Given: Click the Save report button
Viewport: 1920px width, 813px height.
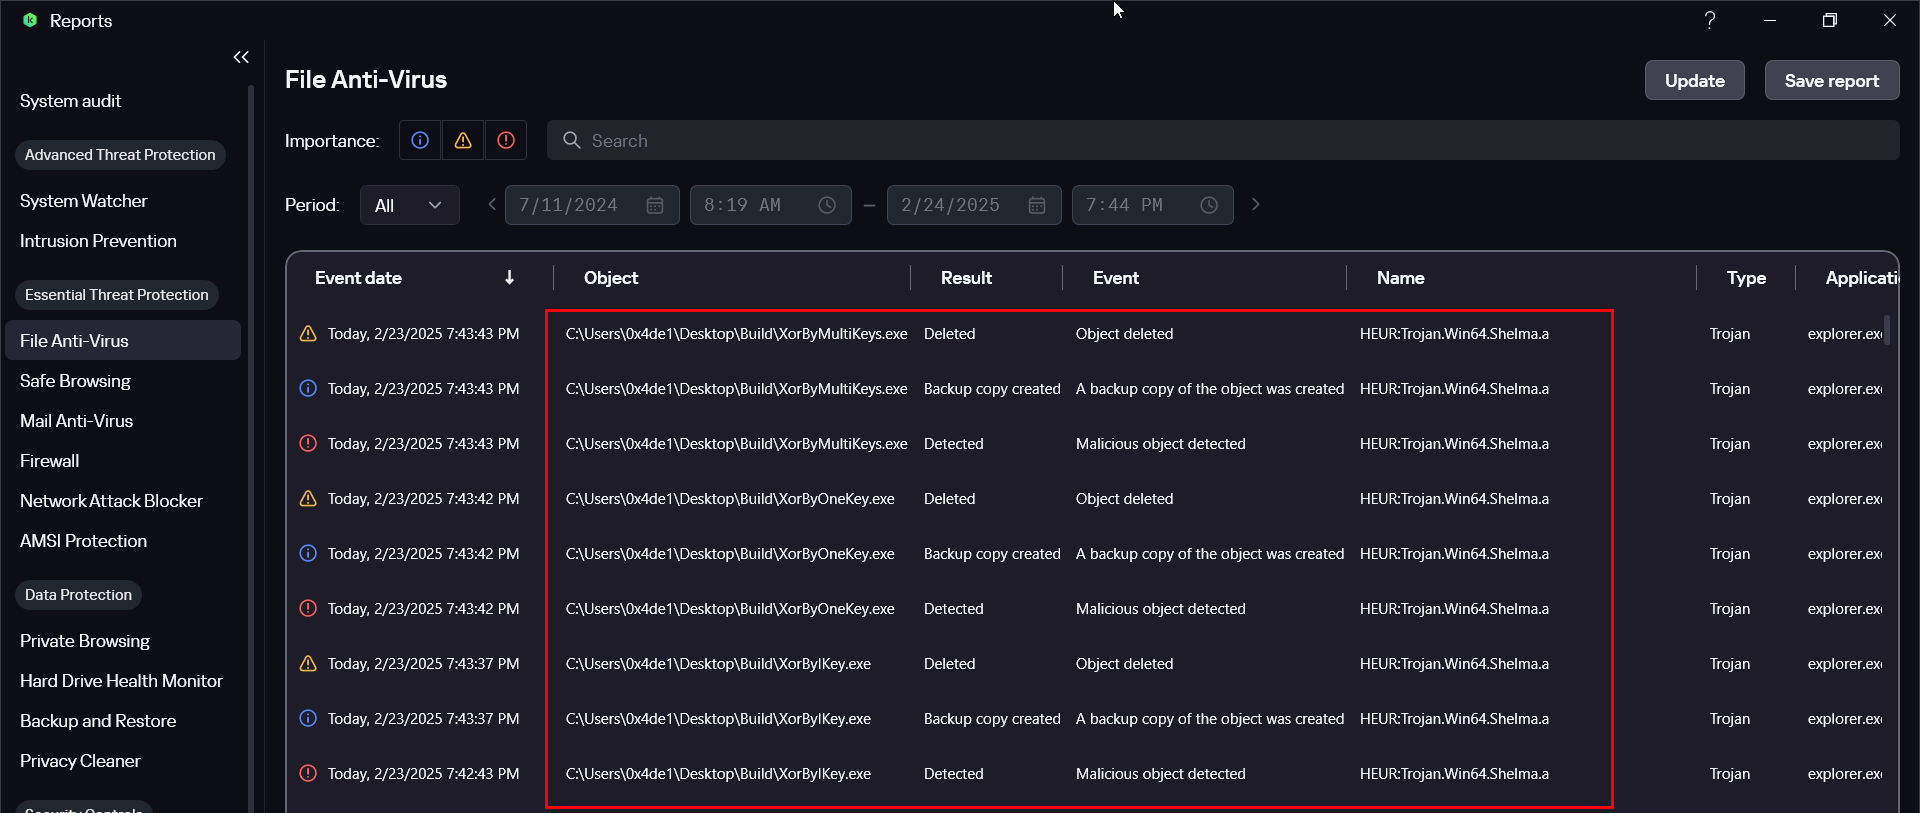Looking at the screenshot, I should [x=1832, y=80].
